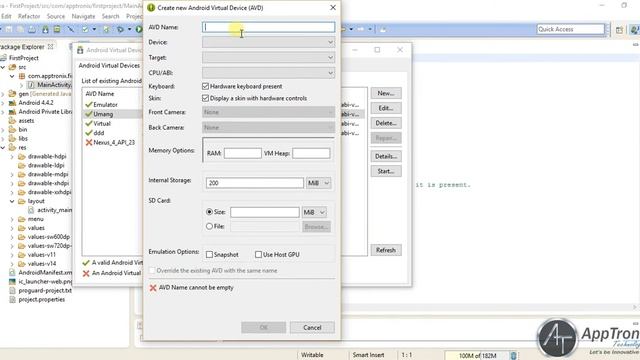Expand the Android 4.4.2 library node
Screen dimensions: 640x360
click(3, 103)
